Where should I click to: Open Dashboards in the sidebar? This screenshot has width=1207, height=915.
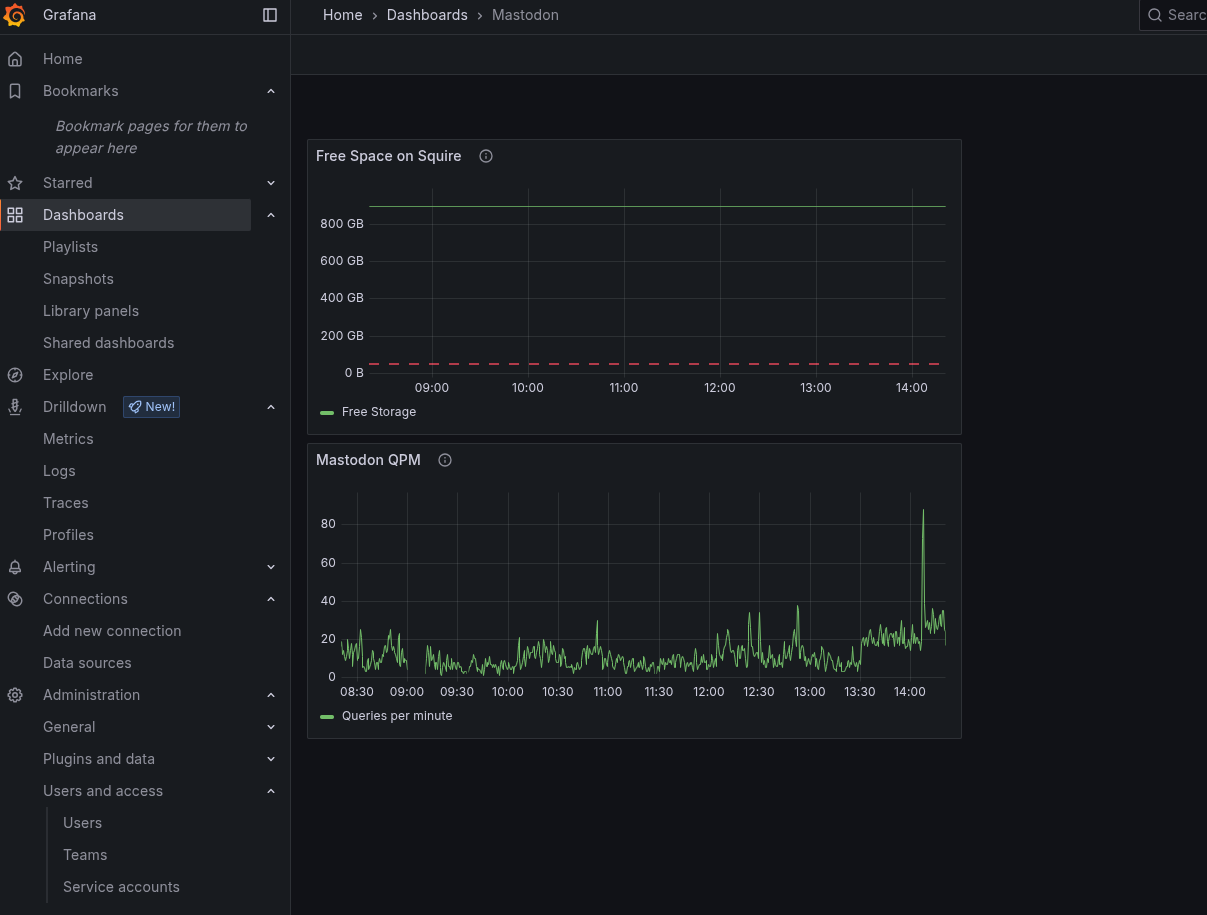(83, 215)
